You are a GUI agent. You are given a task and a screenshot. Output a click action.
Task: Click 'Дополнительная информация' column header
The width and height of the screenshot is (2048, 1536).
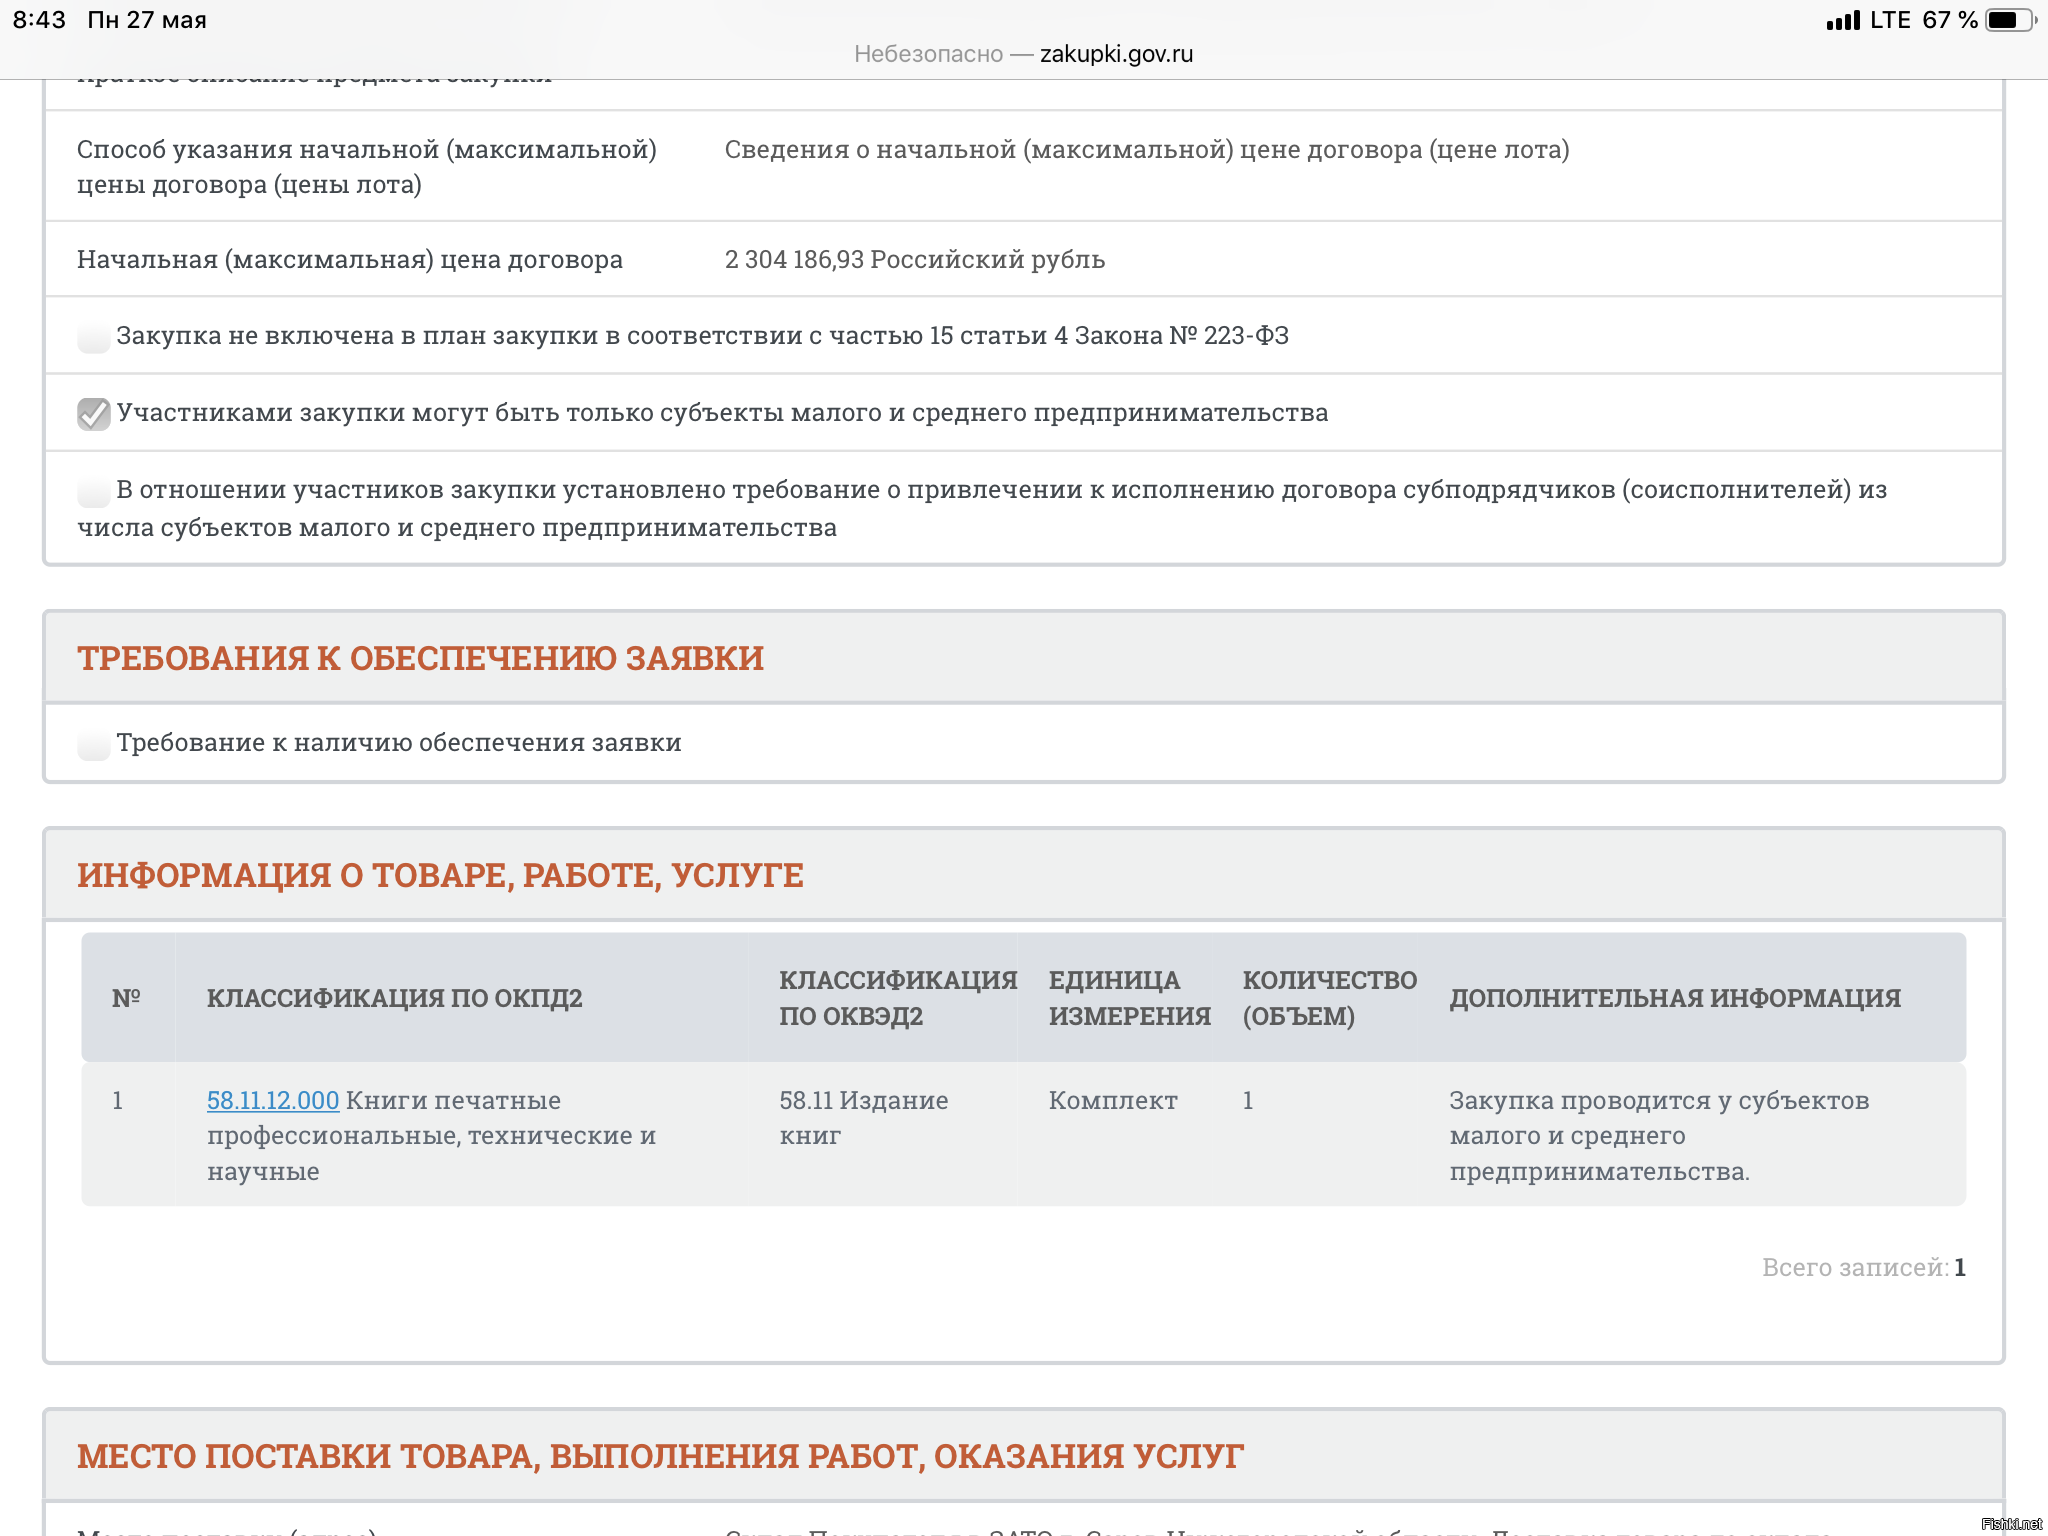pos(1675,998)
